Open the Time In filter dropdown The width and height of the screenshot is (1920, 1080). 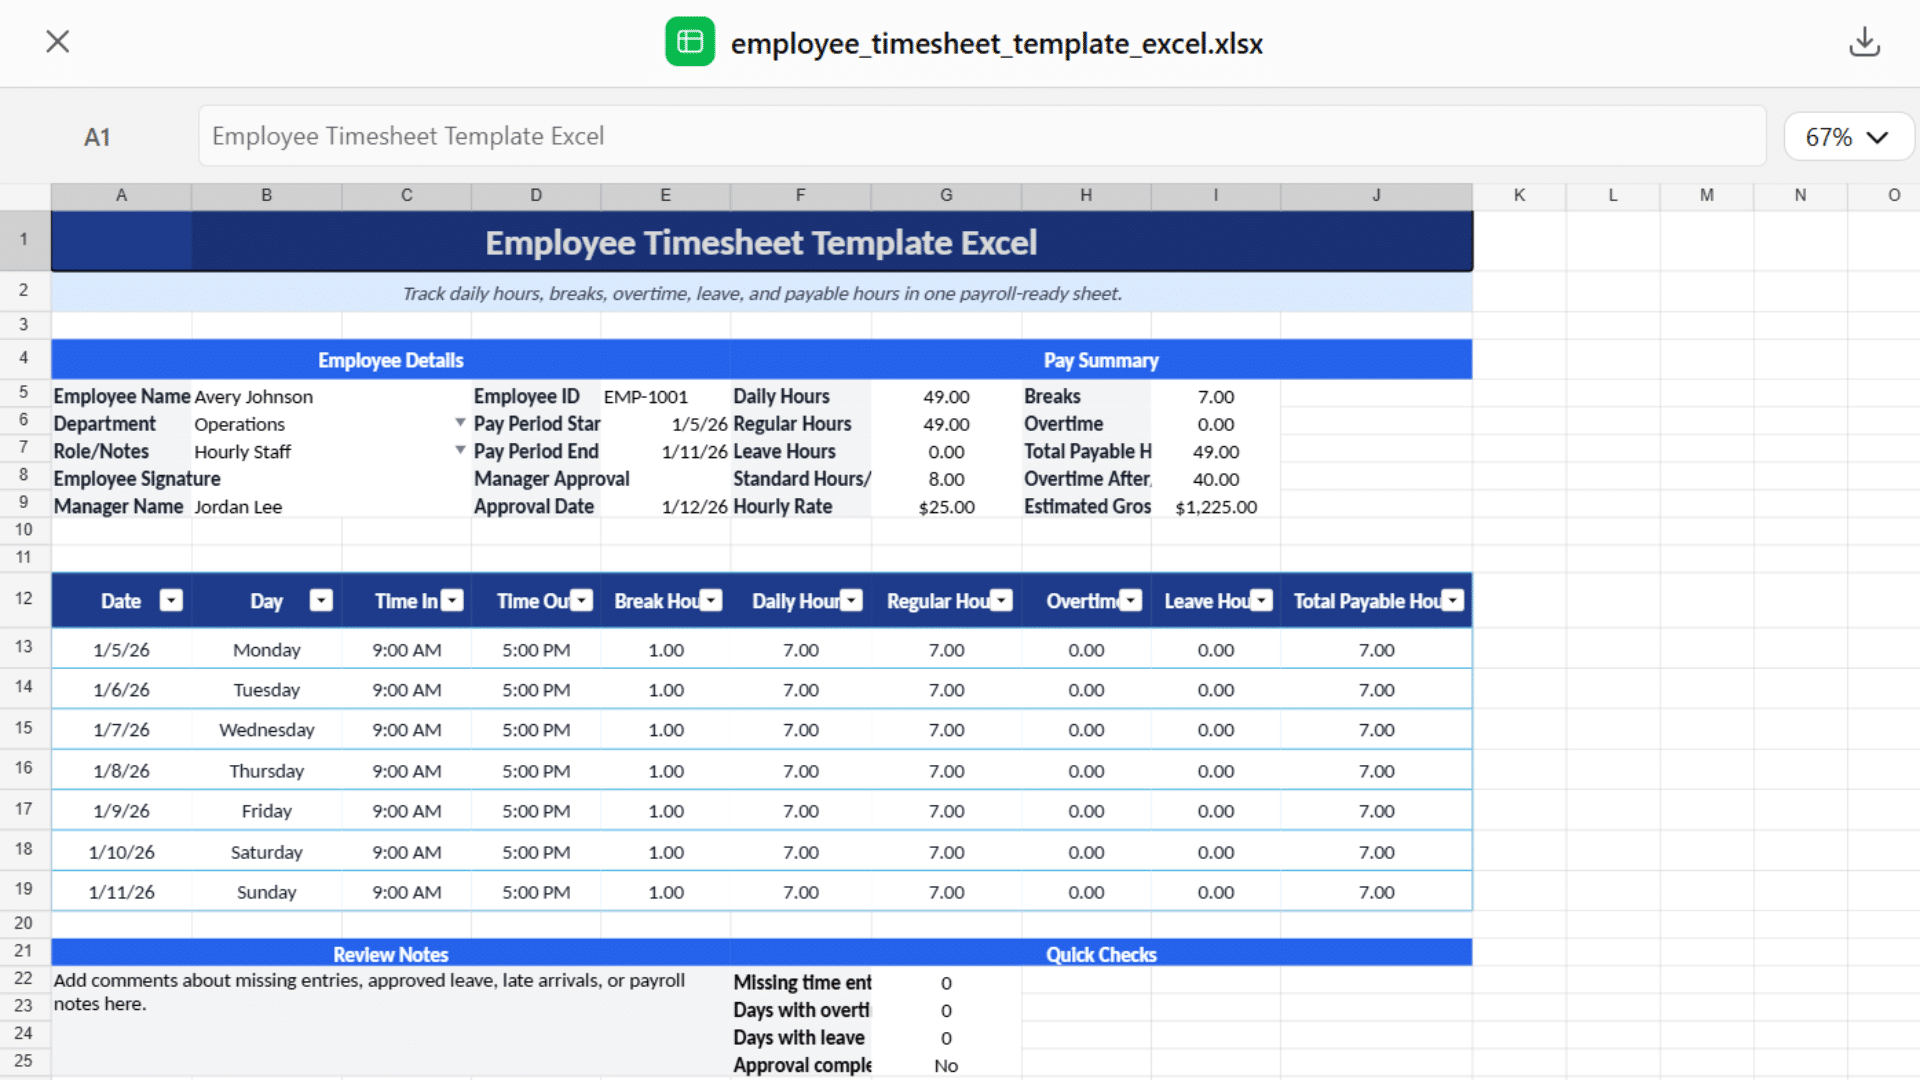tap(453, 600)
